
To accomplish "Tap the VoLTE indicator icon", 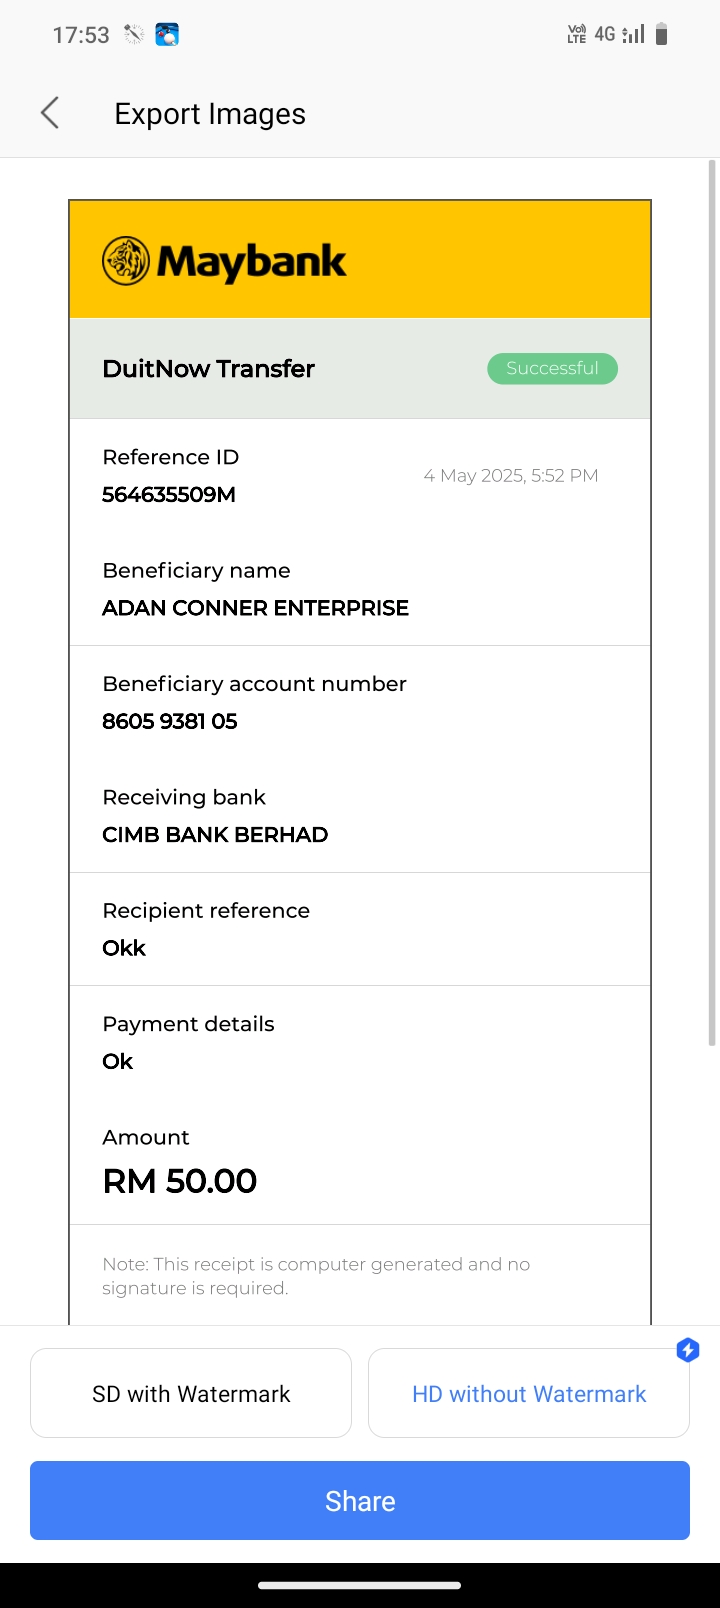I will 576,35.
